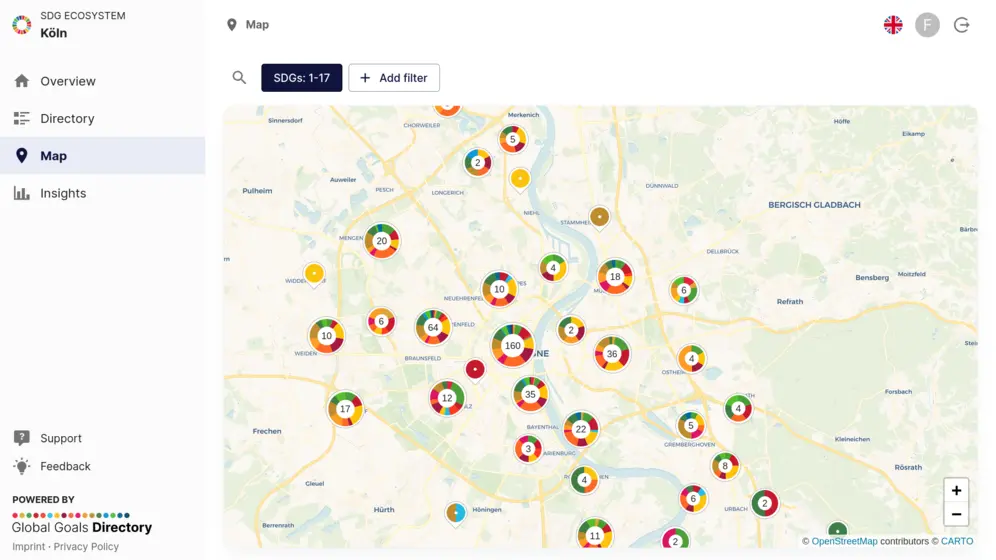Click the Map breadcrumb title
The width and height of the screenshot is (996, 560).
(257, 25)
